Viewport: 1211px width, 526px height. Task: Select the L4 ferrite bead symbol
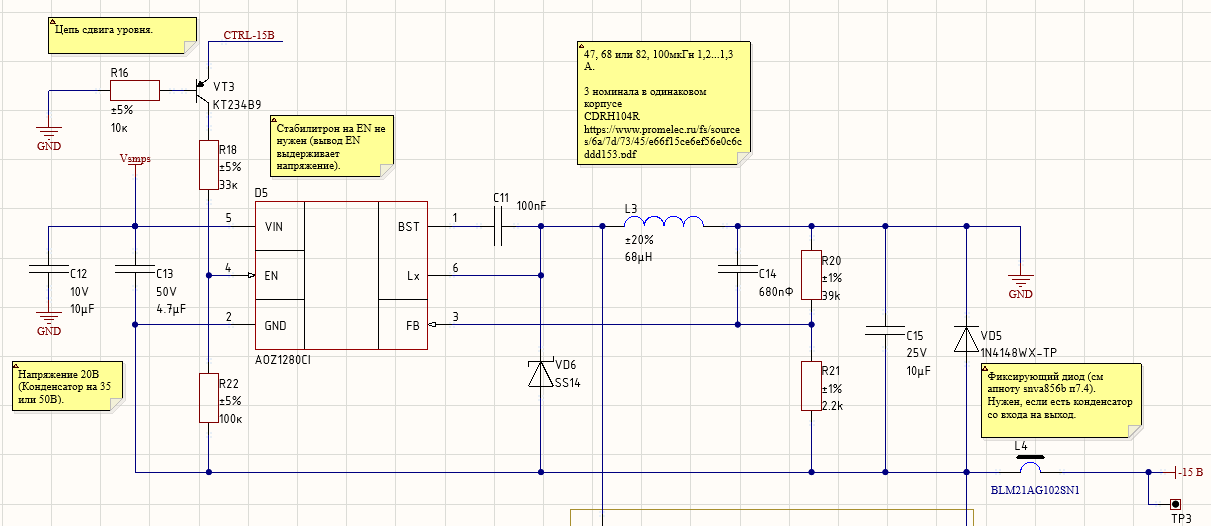coord(1029,465)
